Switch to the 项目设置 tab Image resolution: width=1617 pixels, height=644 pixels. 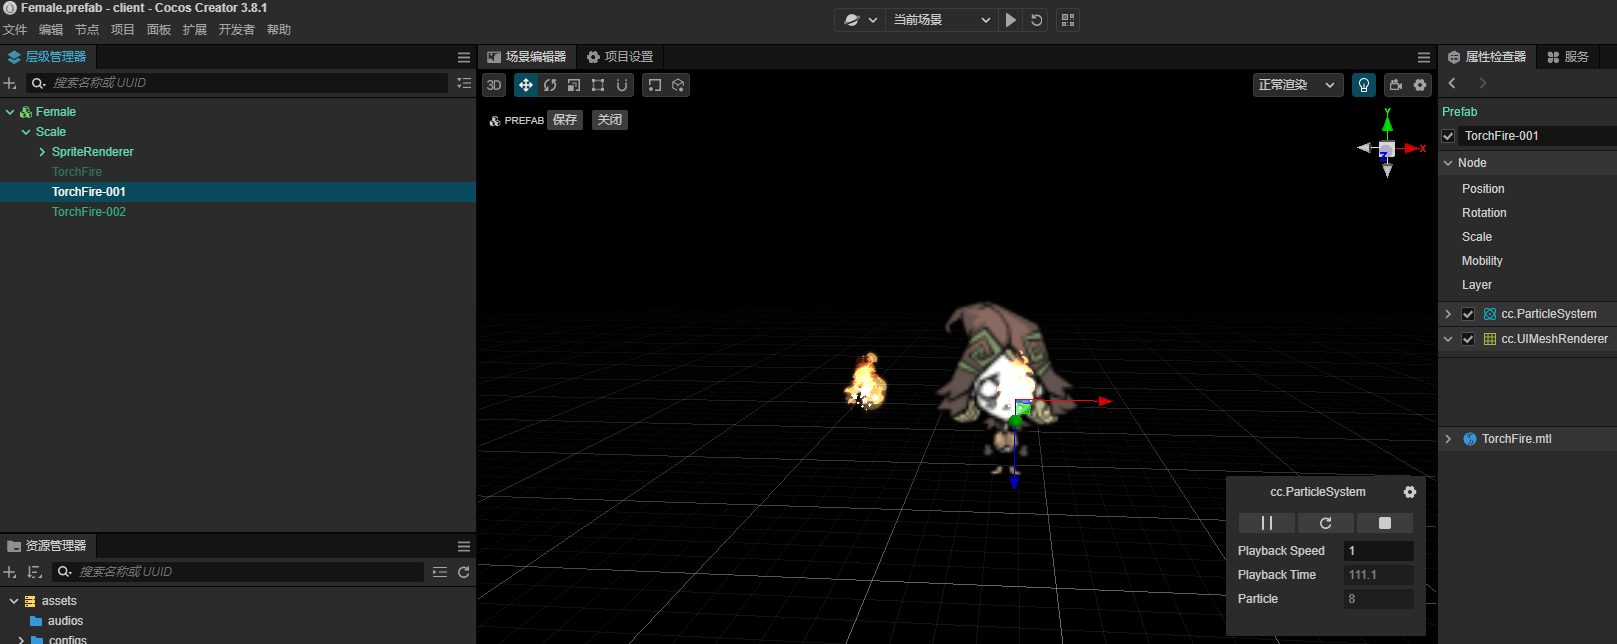pyautogui.click(x=620, y=57)
